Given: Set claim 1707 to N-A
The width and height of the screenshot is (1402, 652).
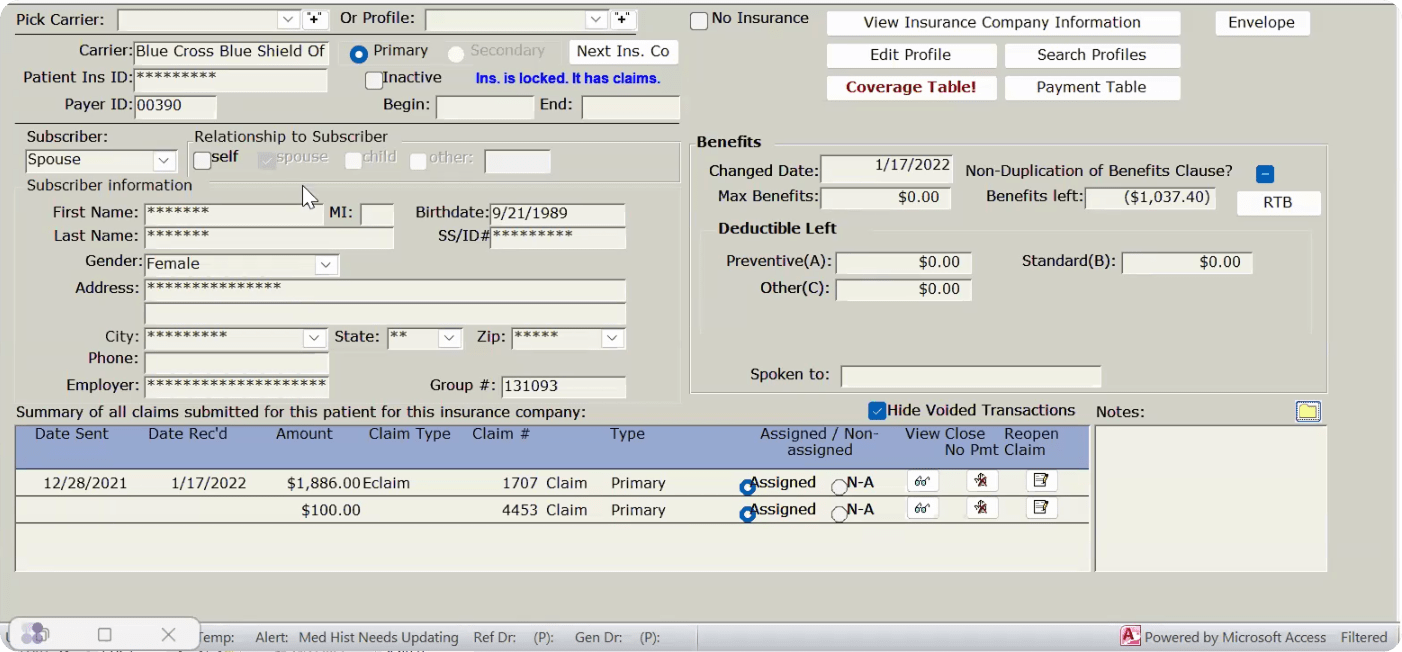Looking at the screenshot, I should tap(839, 487).
